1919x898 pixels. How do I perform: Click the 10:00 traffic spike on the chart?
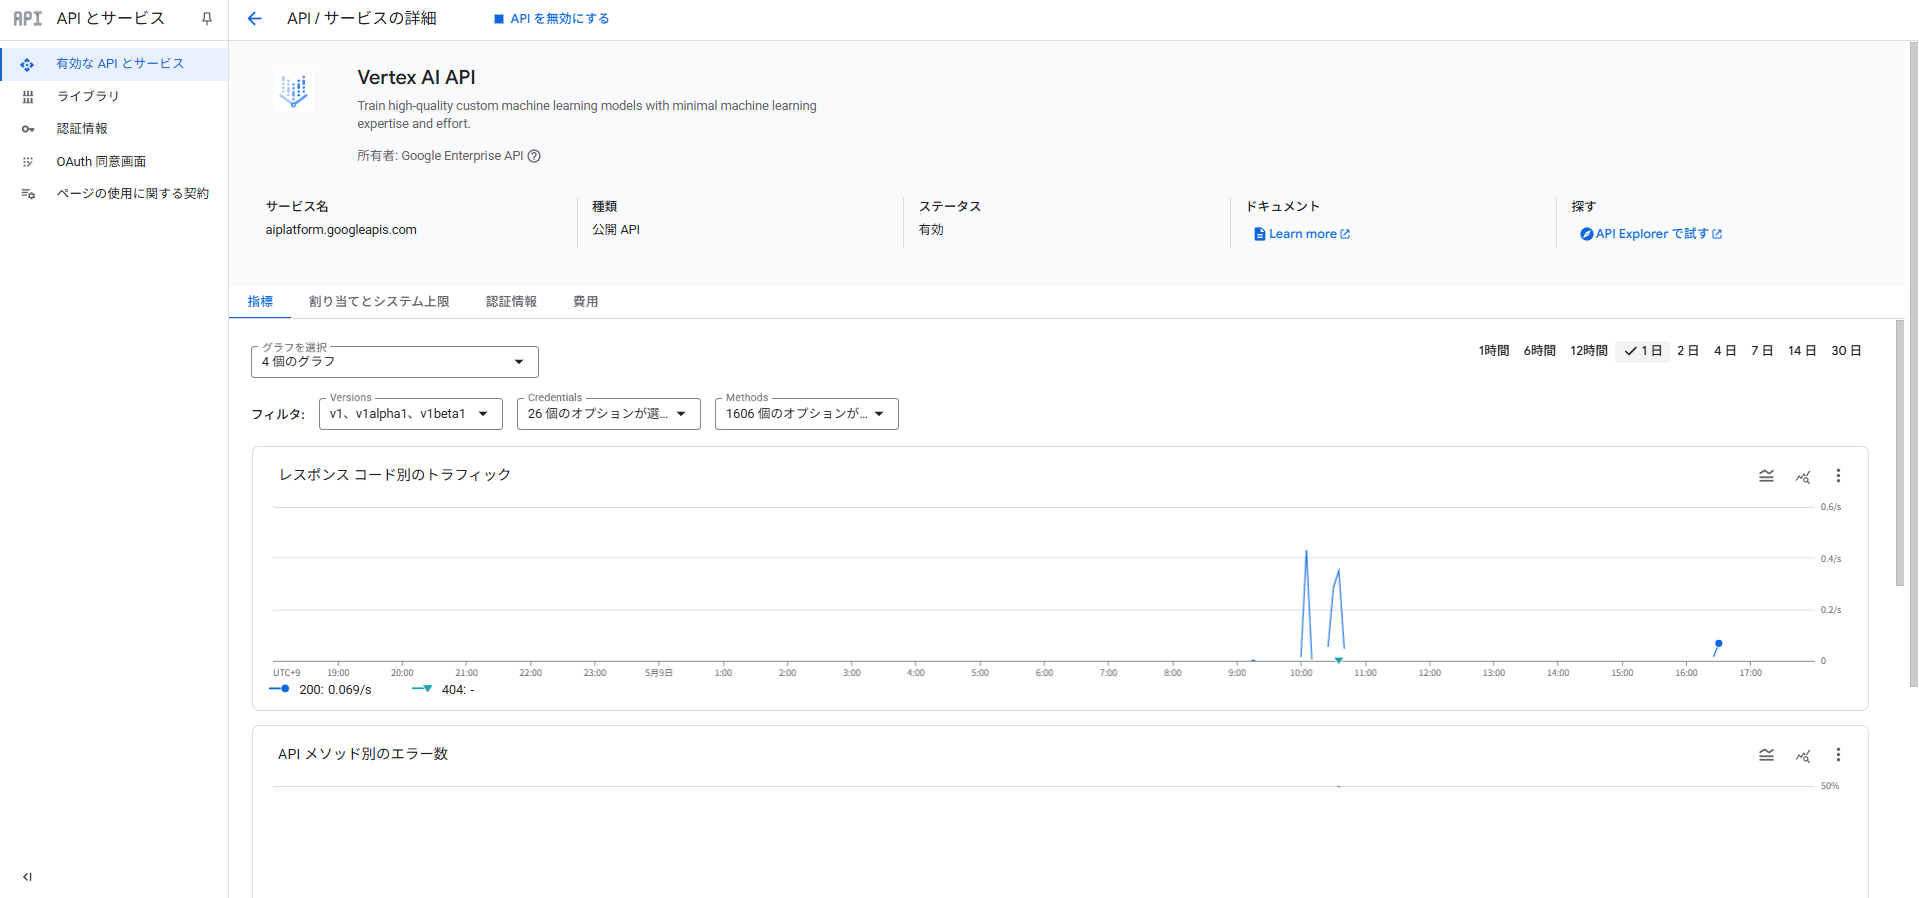(x=1306, y=603)
